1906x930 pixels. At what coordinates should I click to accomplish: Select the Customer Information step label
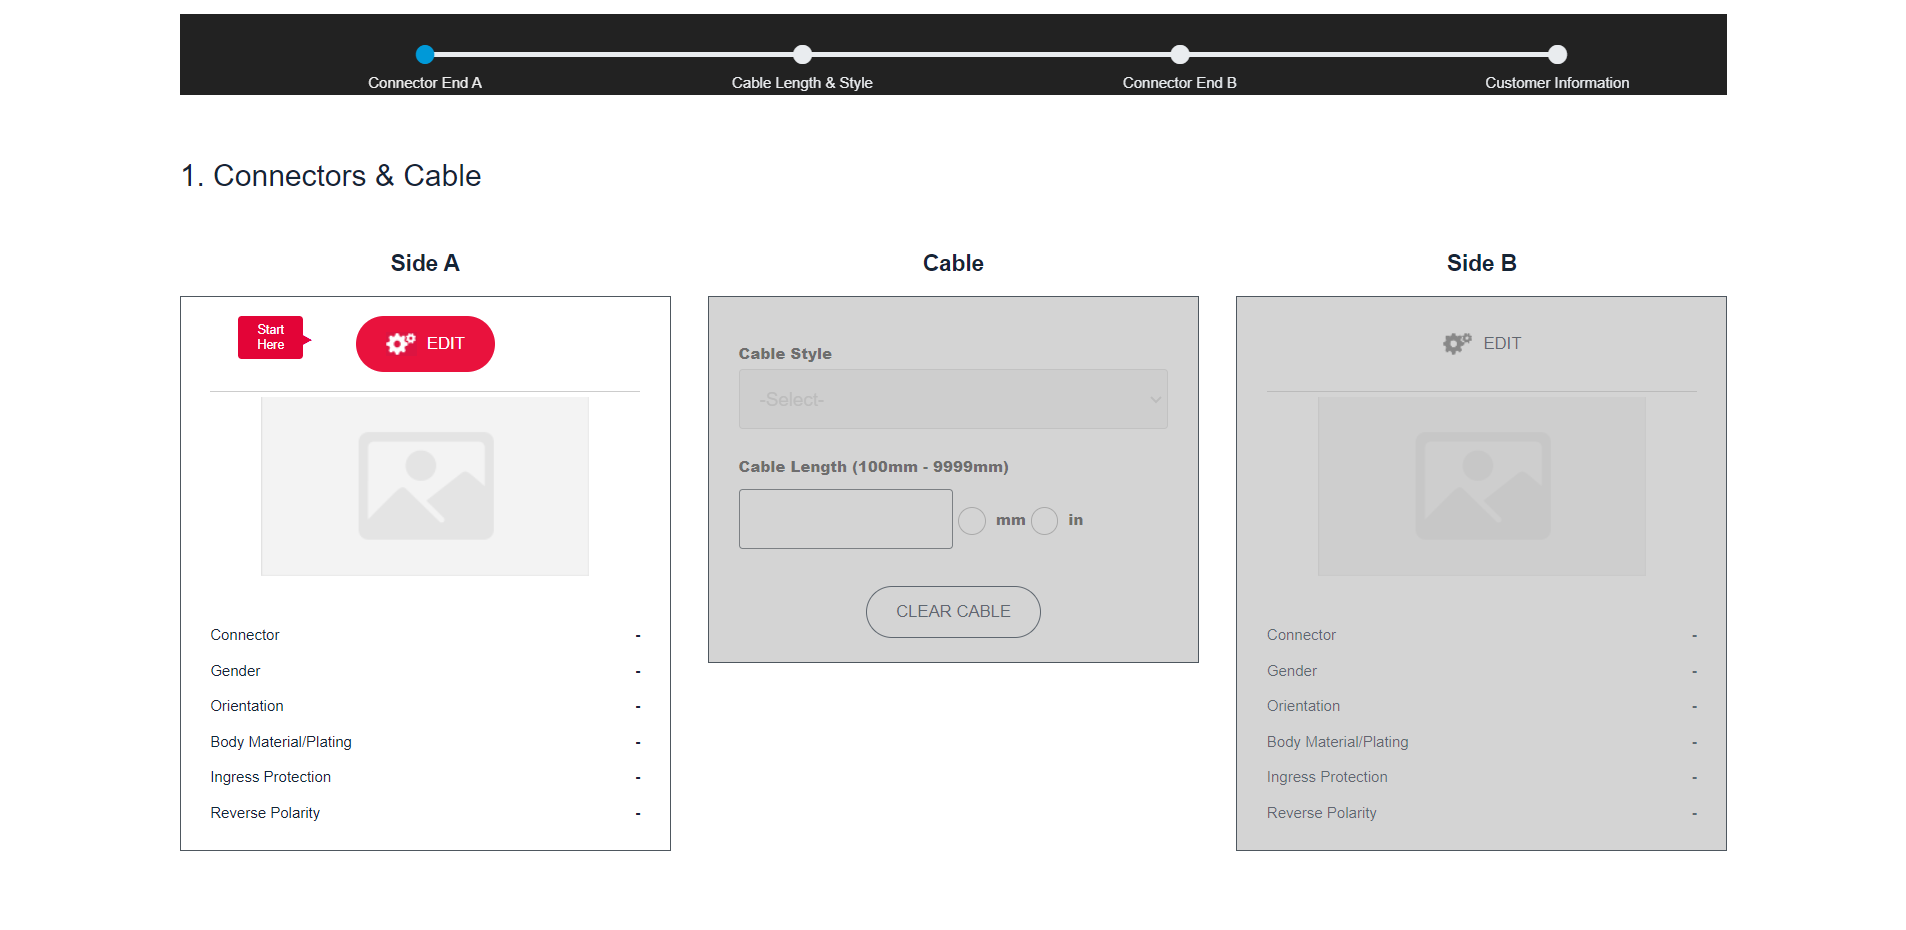pos(1557,83)
